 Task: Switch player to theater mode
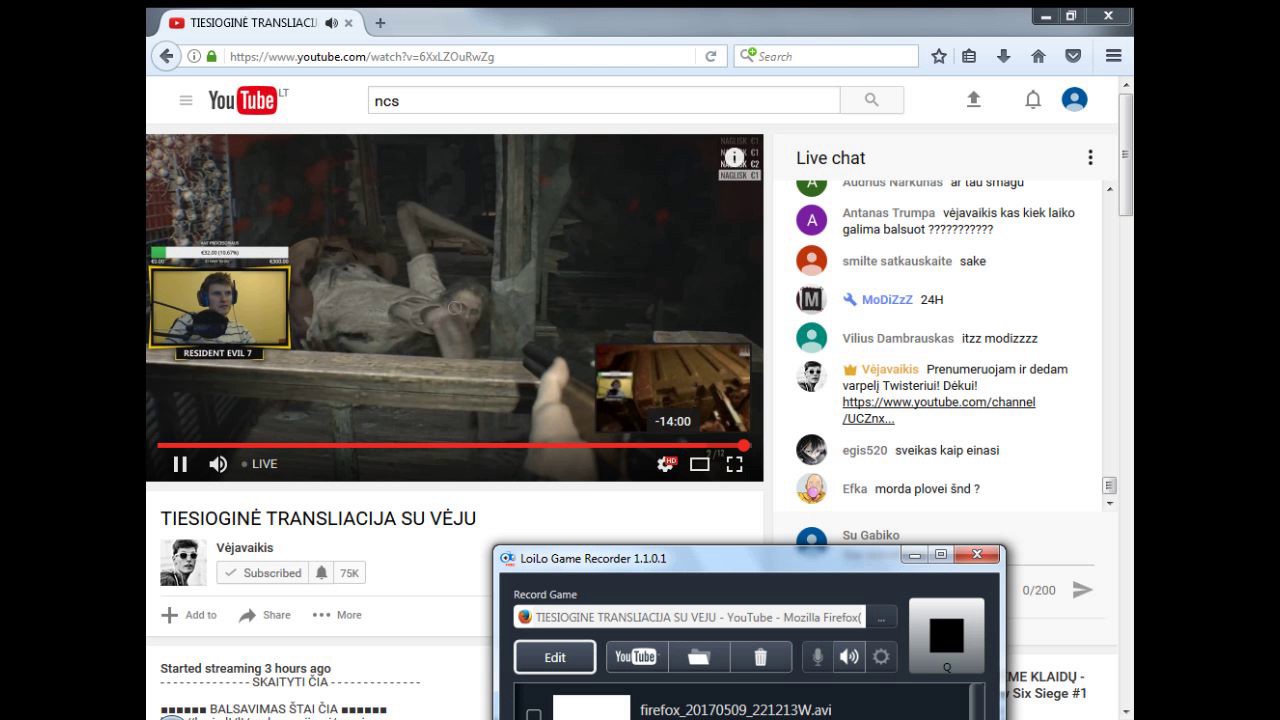pyautogui.click(x=700, y=464)
